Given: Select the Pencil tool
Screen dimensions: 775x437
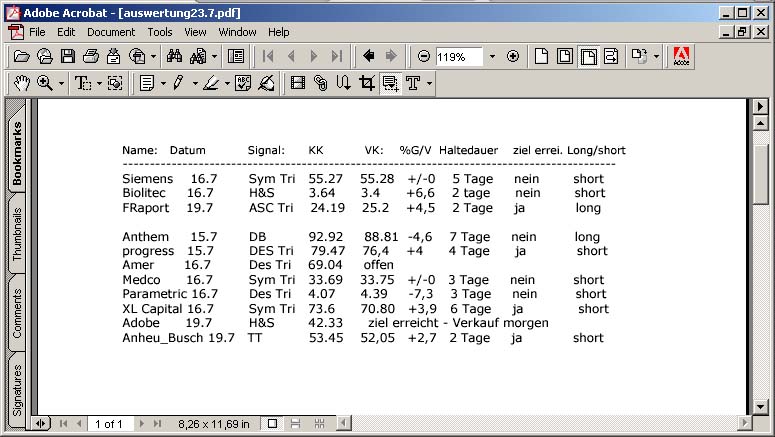Looking at the screenshot, I should tap(179, 83).
